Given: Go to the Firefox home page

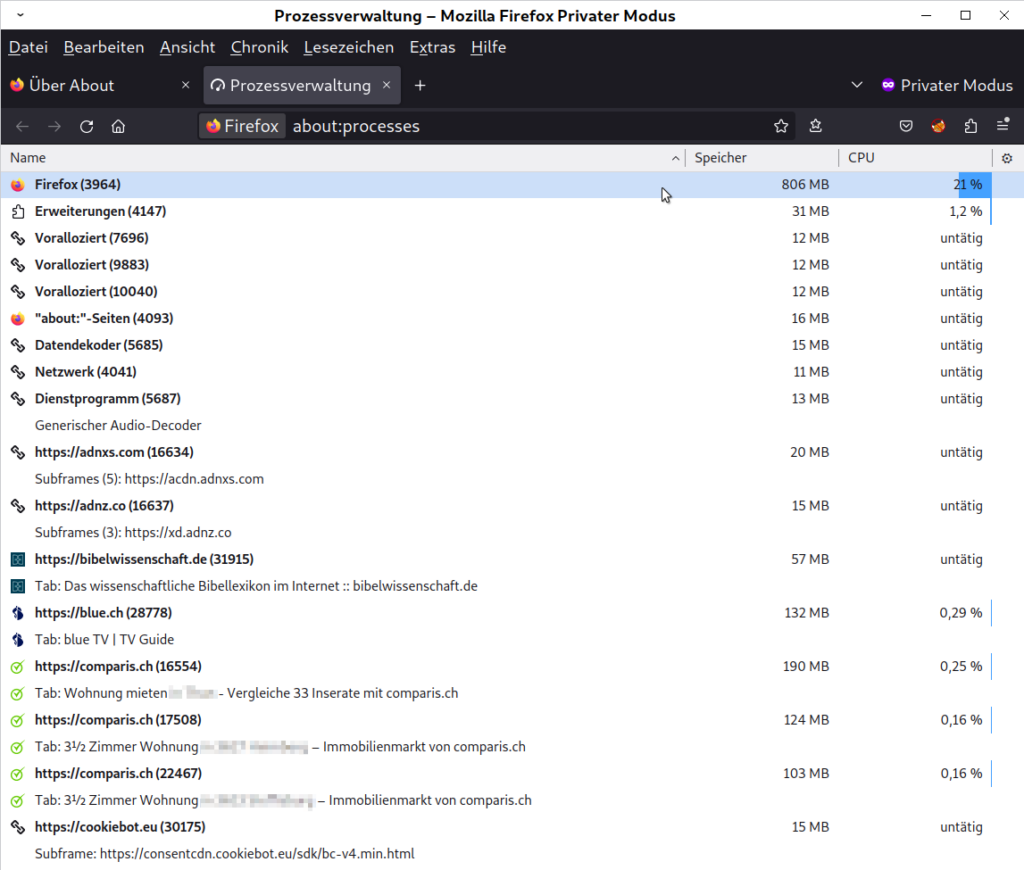Looking at the screenshot, I should (118, 126).
